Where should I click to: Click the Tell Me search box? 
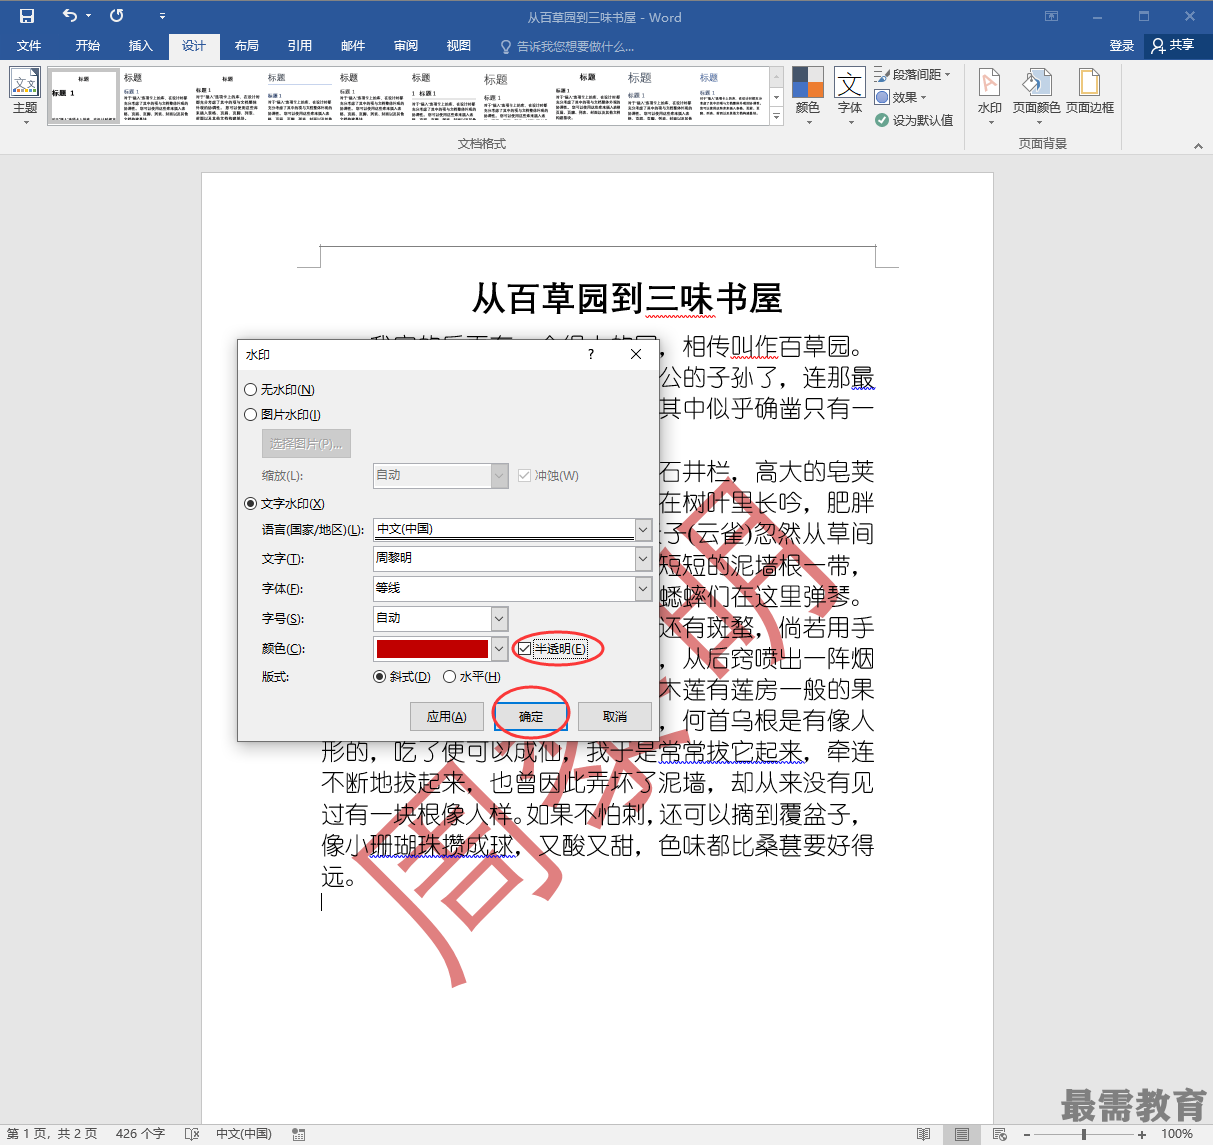[x=567, y=47]
